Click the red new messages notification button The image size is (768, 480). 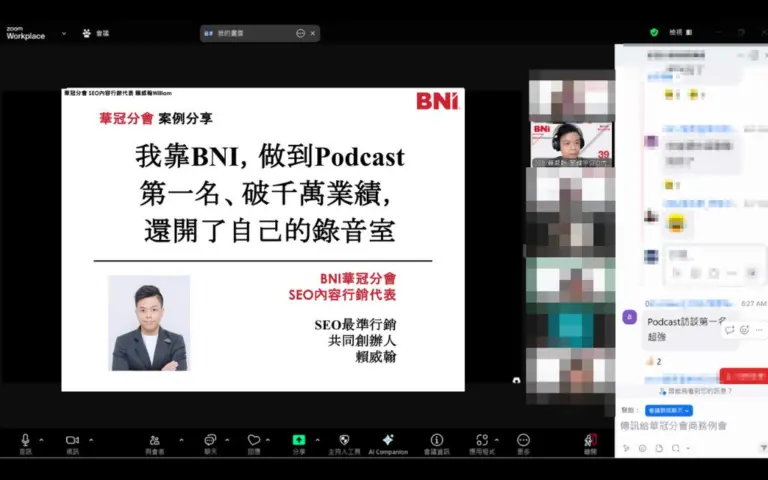click(x=743, y=376)
